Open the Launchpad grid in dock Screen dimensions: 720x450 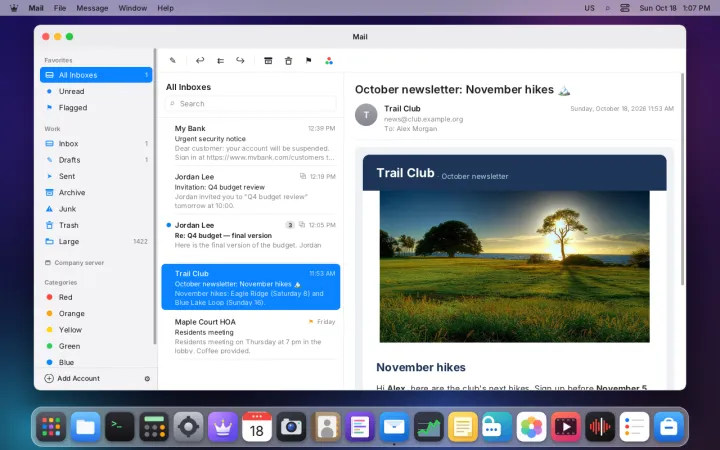[51, 427]
